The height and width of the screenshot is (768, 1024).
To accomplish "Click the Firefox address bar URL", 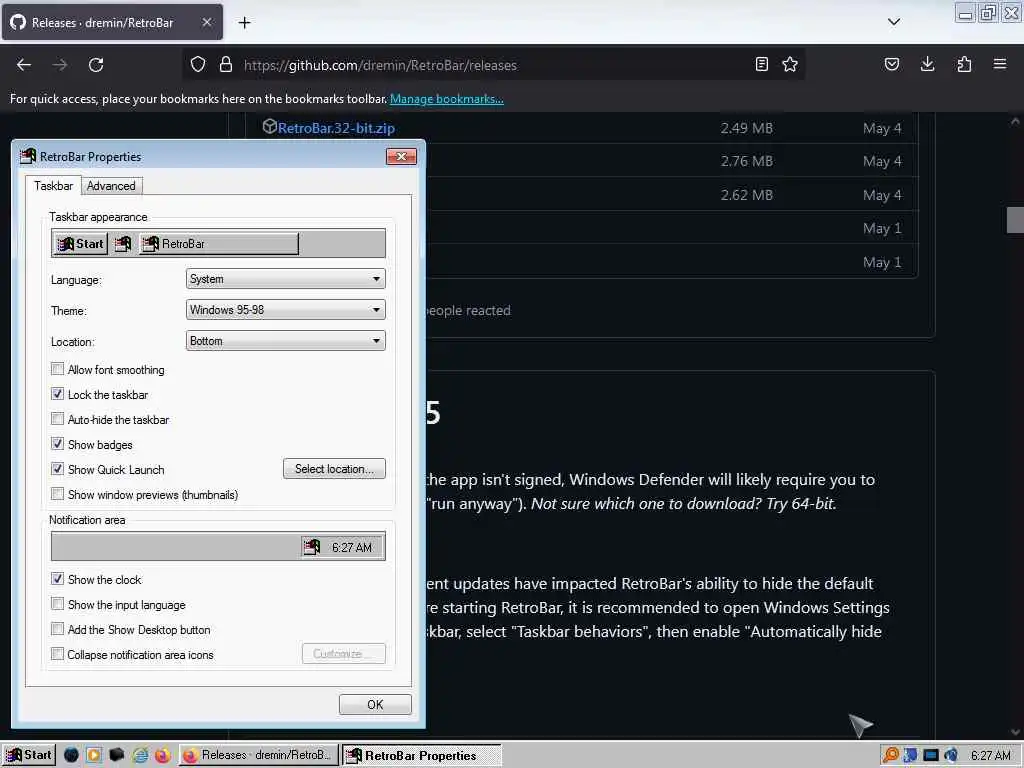I will (x=380, y=65).
